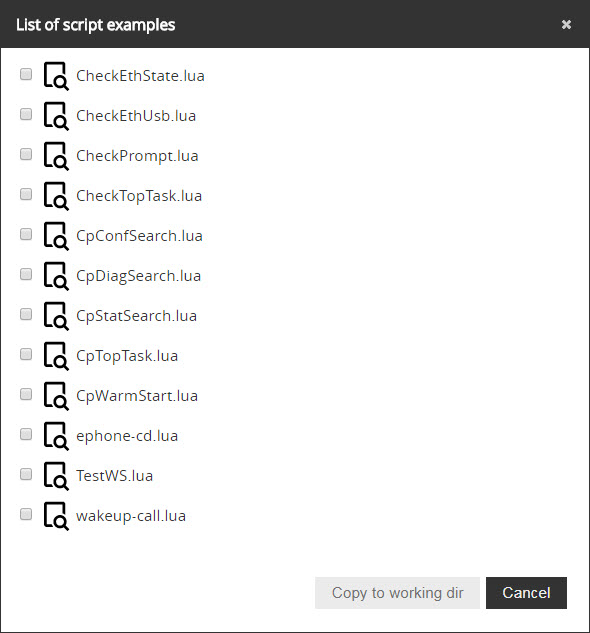Click the CpWarmStart.lua file name
The width and height of the screenshot is (590, 633).
tap(137, 396)
